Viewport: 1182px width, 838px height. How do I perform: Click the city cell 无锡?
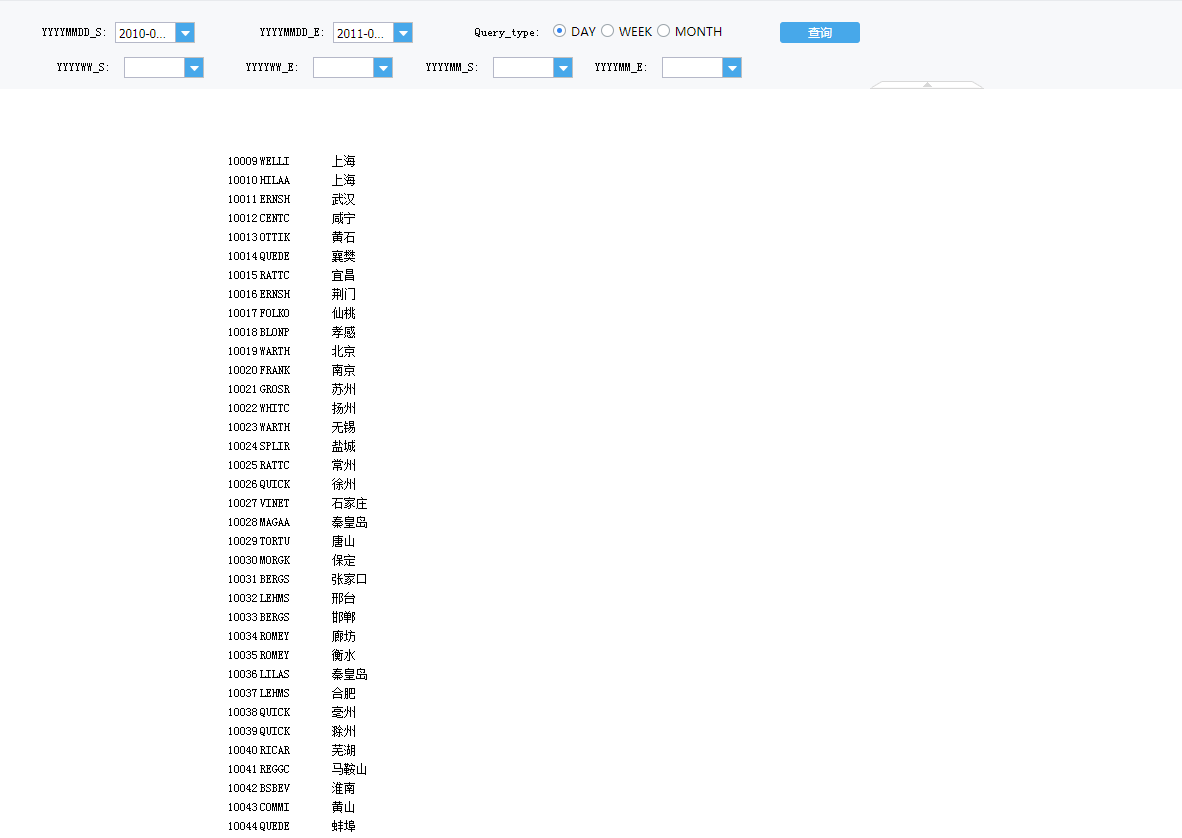(x=344, y=427)
